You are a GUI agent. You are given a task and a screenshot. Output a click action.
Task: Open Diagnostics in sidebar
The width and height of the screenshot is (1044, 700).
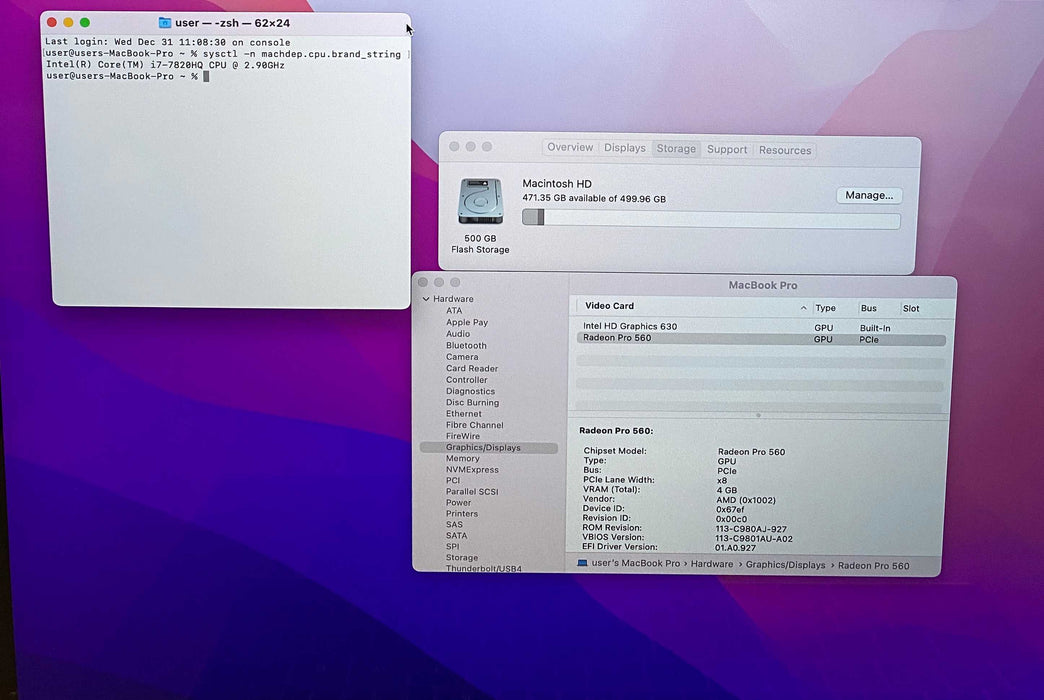click(x=470, y=391)
